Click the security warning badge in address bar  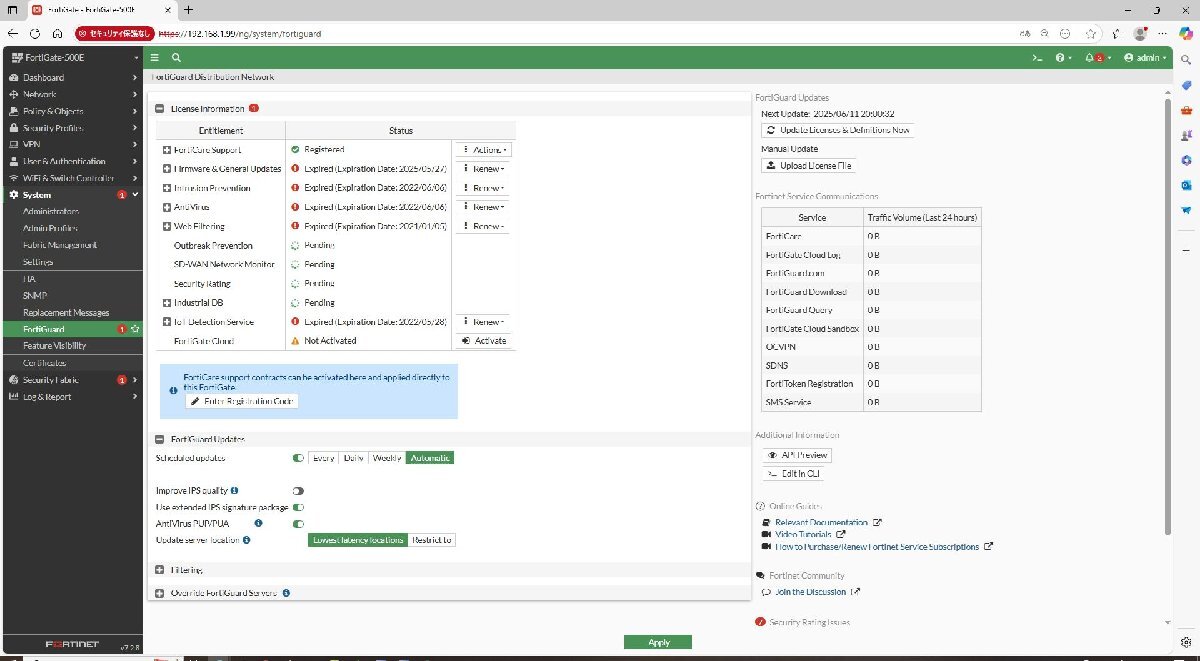pyautogui.click(x=115, y=33)
